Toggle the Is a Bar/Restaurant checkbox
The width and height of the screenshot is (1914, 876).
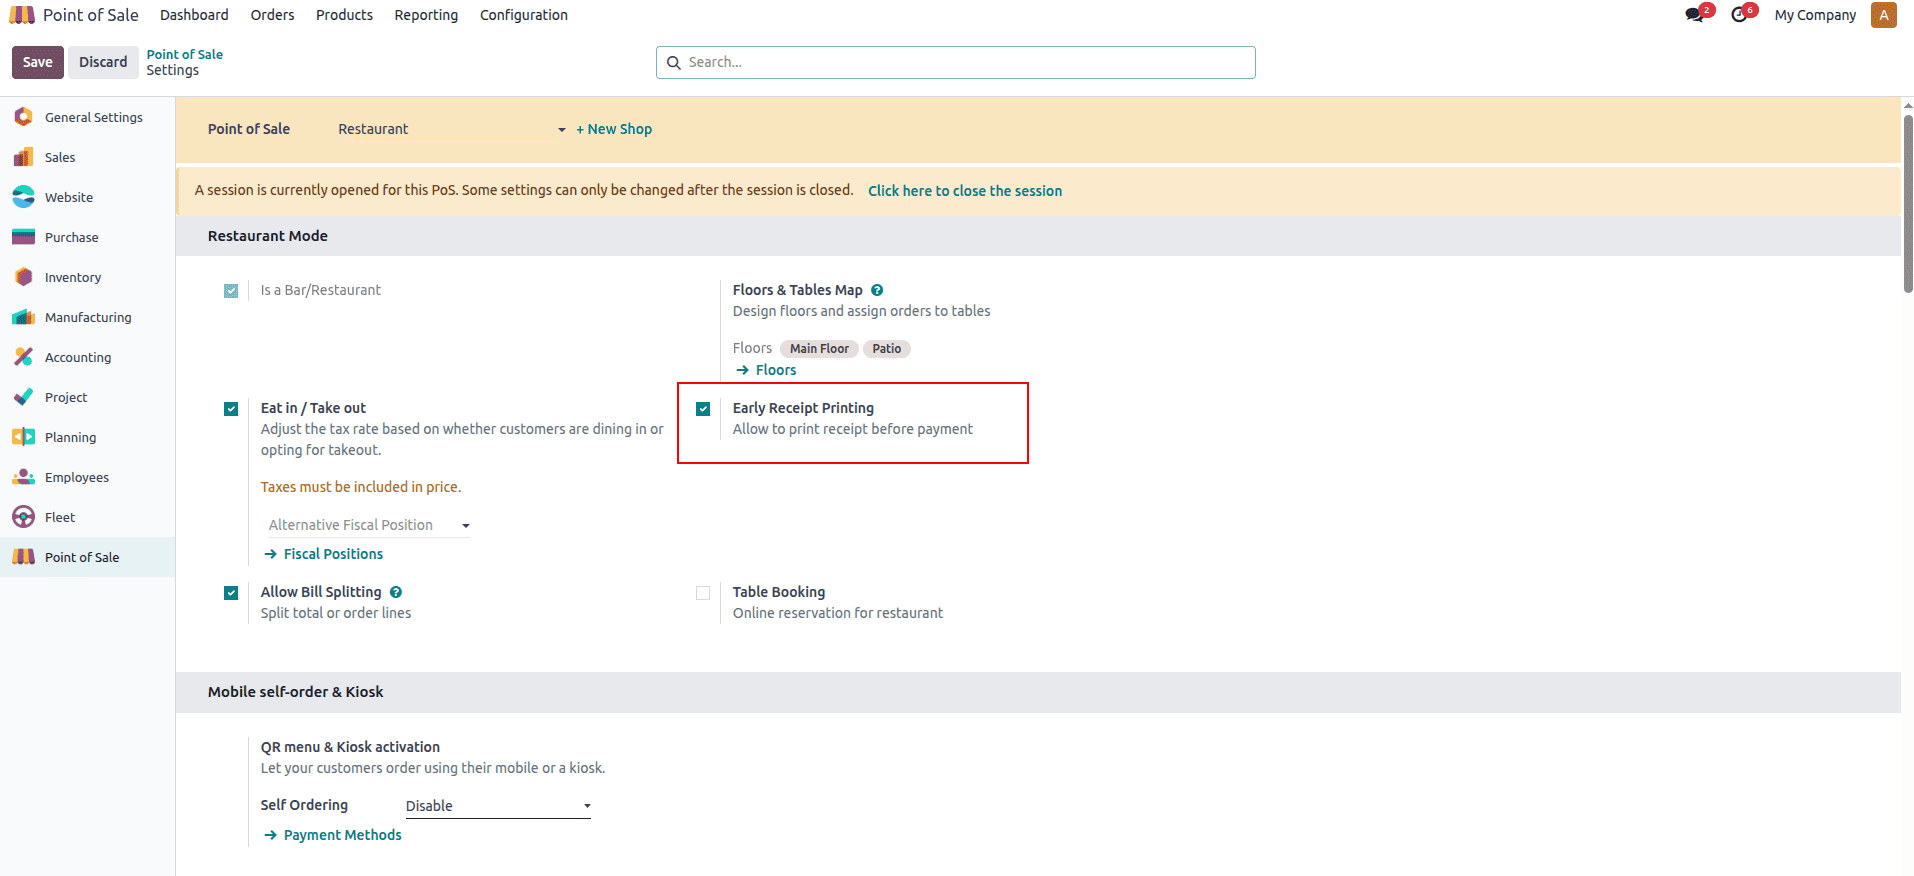(x=231, y=291)
